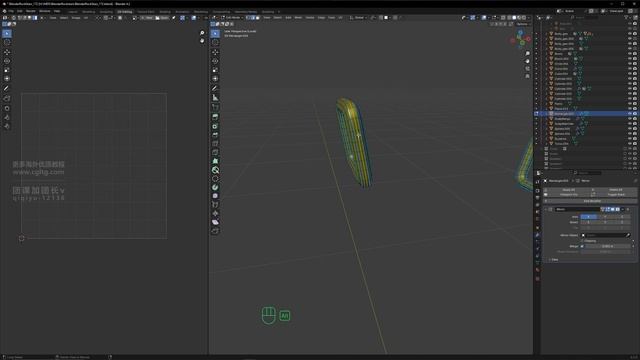The width and height of the screenshot is (640, 360).
Task: Select the Cursor tool in UV editor toolbar
Action: (x=7, y=42)
